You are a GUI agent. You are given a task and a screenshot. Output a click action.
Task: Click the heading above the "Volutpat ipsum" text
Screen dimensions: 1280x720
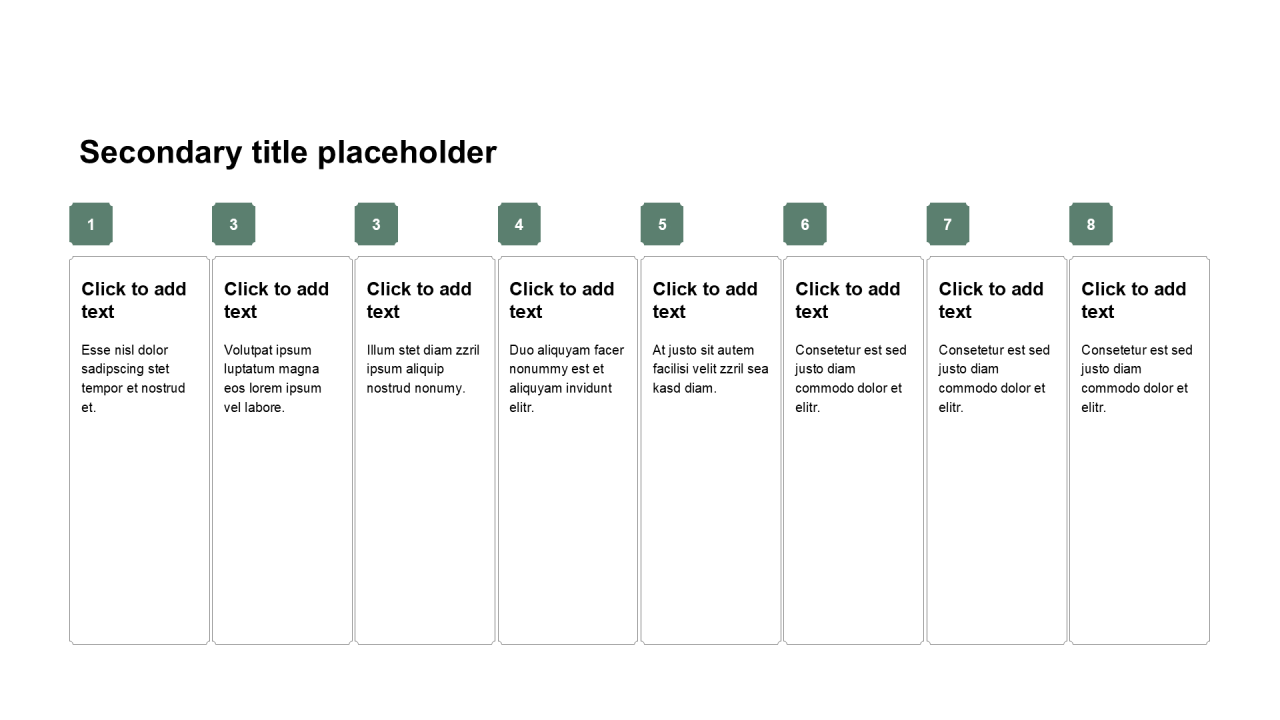[x=276, y=300]
